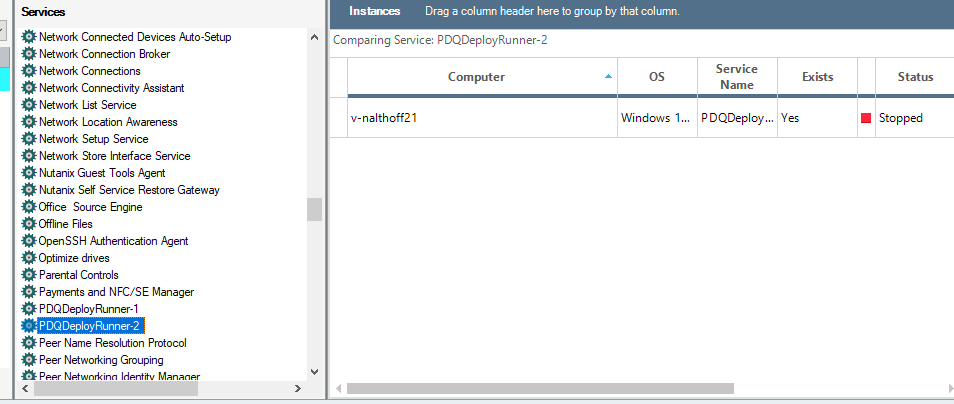The width and height of the screenshot is (954, 404).
Task: Click the red Stopped status indicator square
Action: pos(866,118)
